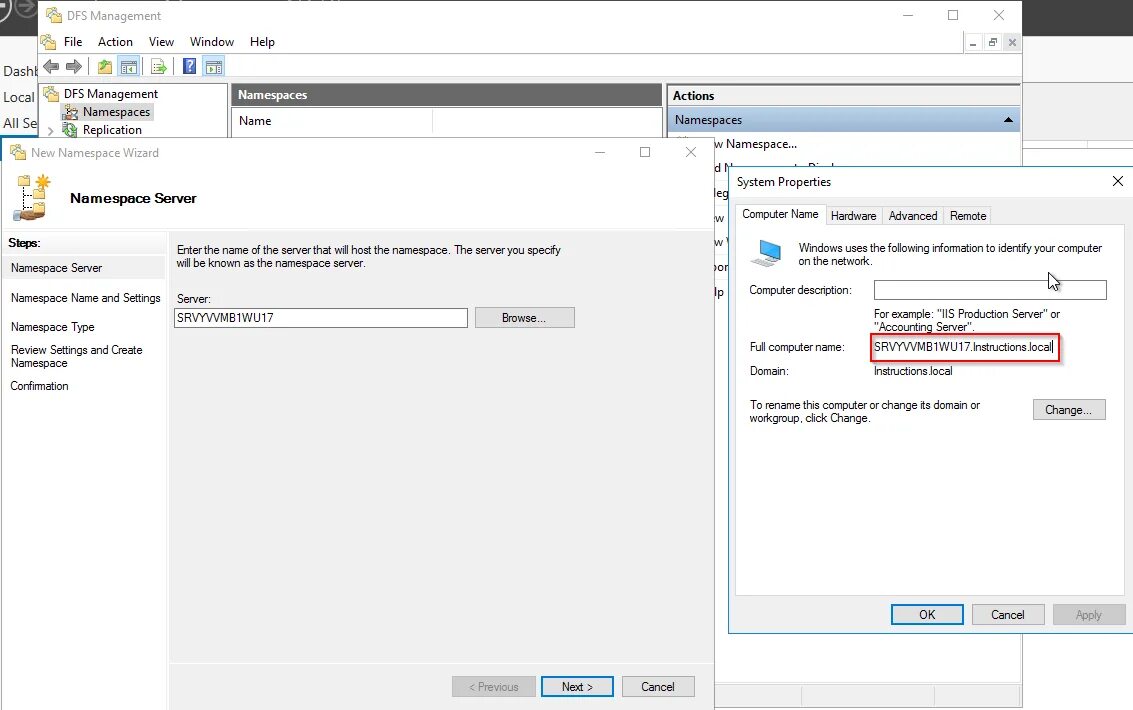Click OK in System Properties
This screenshot has height=710, width=1133.
pyautogui.click(x=927, y=615)
